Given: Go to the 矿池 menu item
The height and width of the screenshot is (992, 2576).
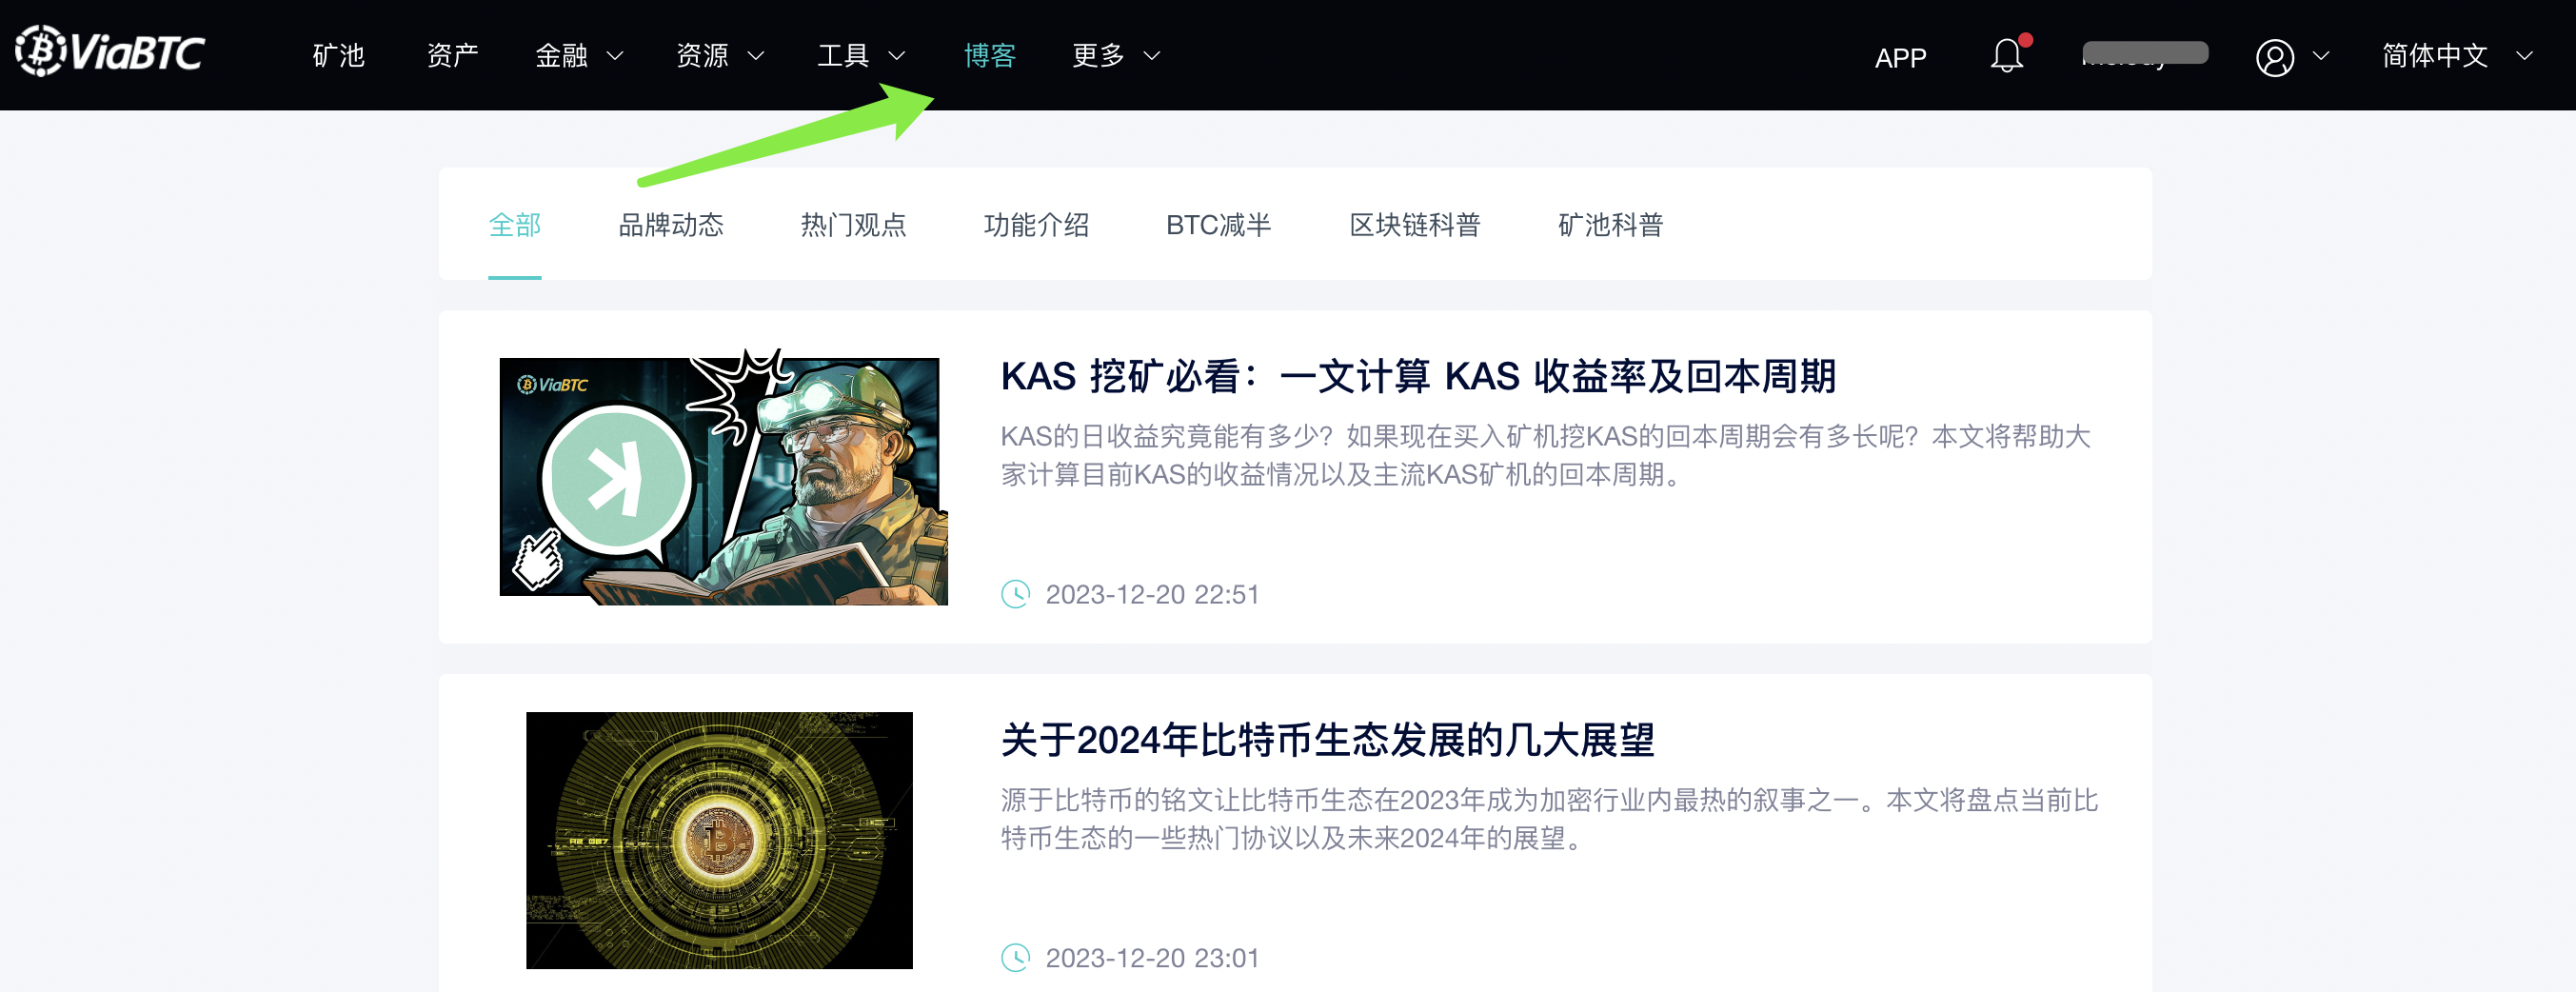Looking at the screenshot, I should click(x=339, y=55).
